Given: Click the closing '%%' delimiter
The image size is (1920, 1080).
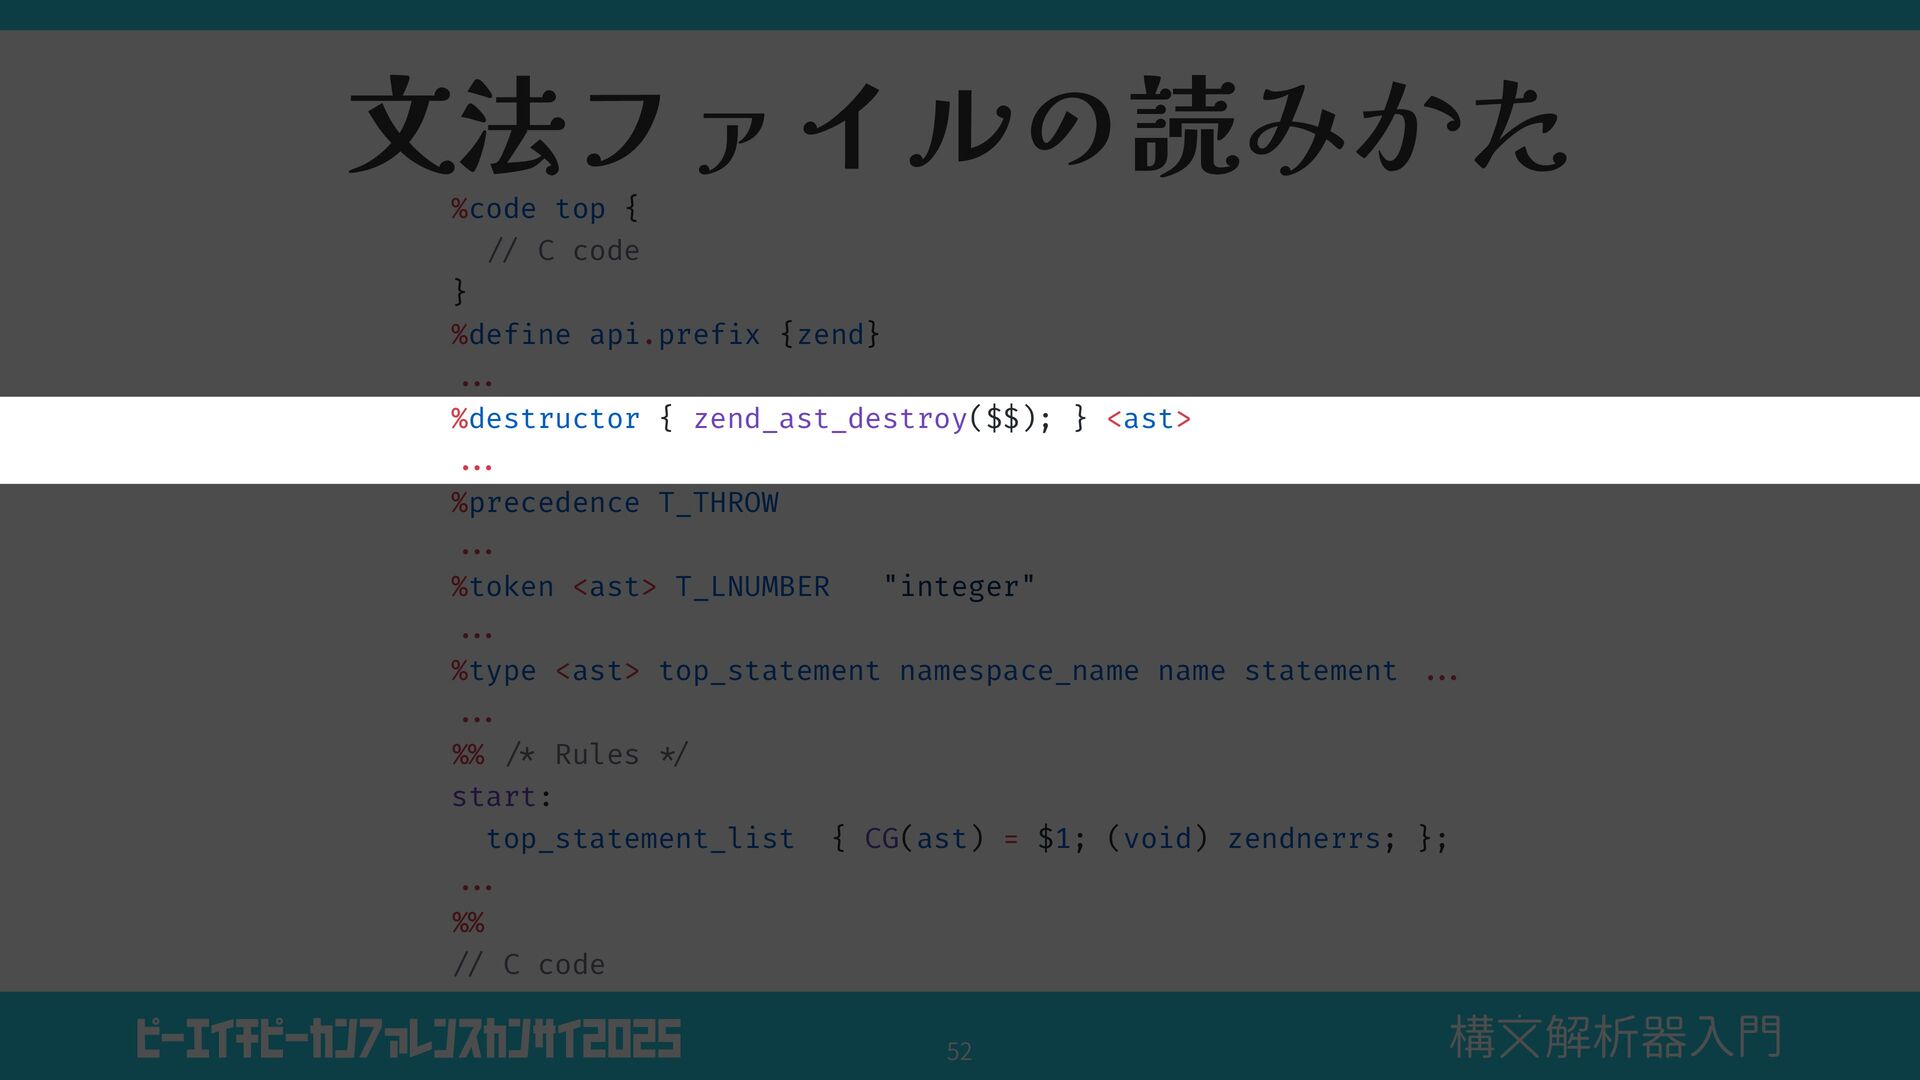Looking at the screenshot, I should click(468, 922).
